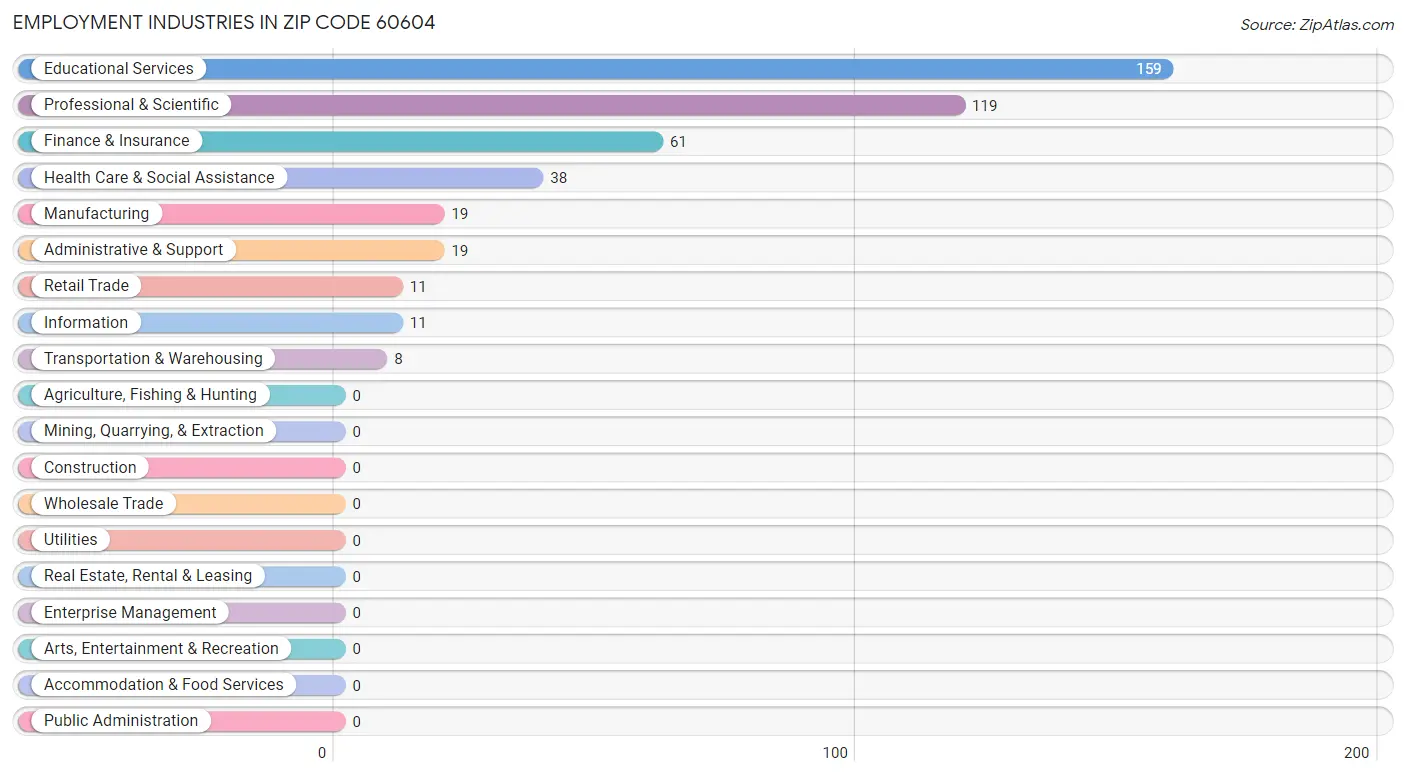Select the Construction label

[x=90, y=468]
